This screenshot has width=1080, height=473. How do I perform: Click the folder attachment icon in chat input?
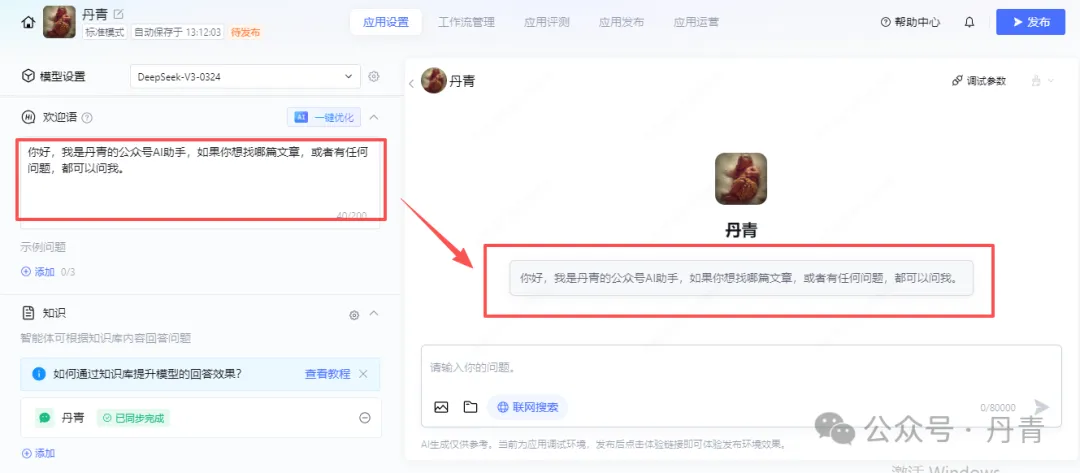470,407
